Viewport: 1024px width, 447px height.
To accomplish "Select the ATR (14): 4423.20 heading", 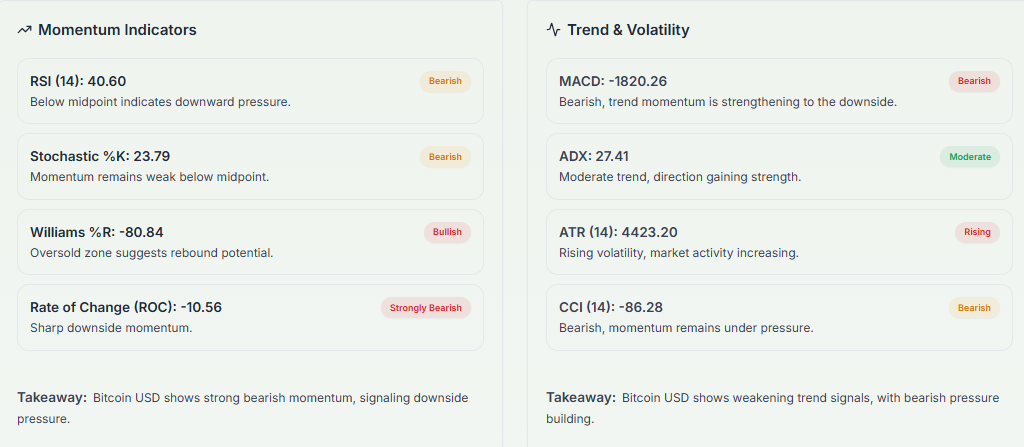I will pos(620,232).
